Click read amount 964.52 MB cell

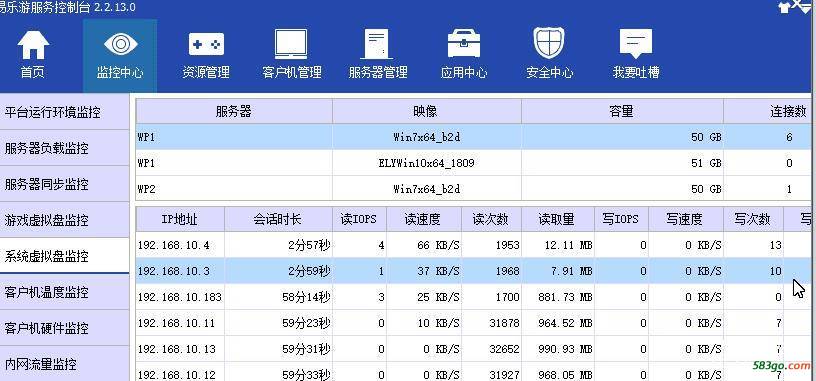pos(557,323)
